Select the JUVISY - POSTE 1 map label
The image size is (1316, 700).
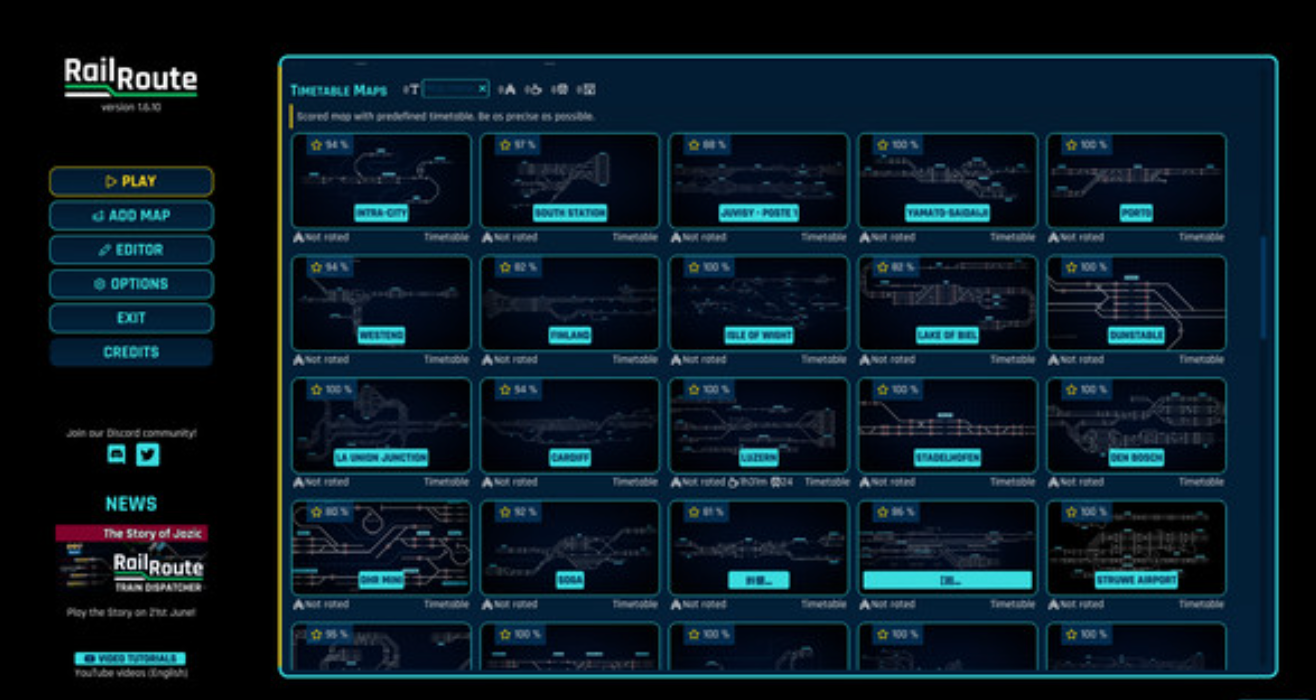[759, 213]
